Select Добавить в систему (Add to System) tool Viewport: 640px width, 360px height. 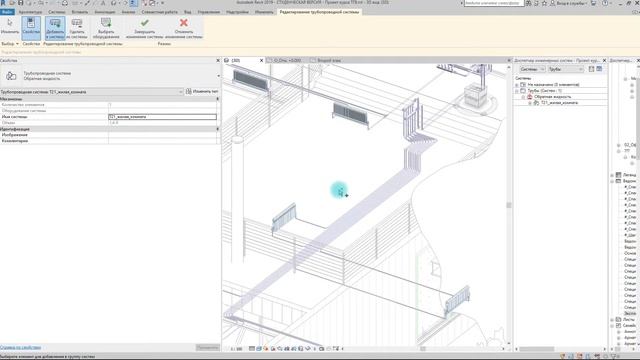55,28
